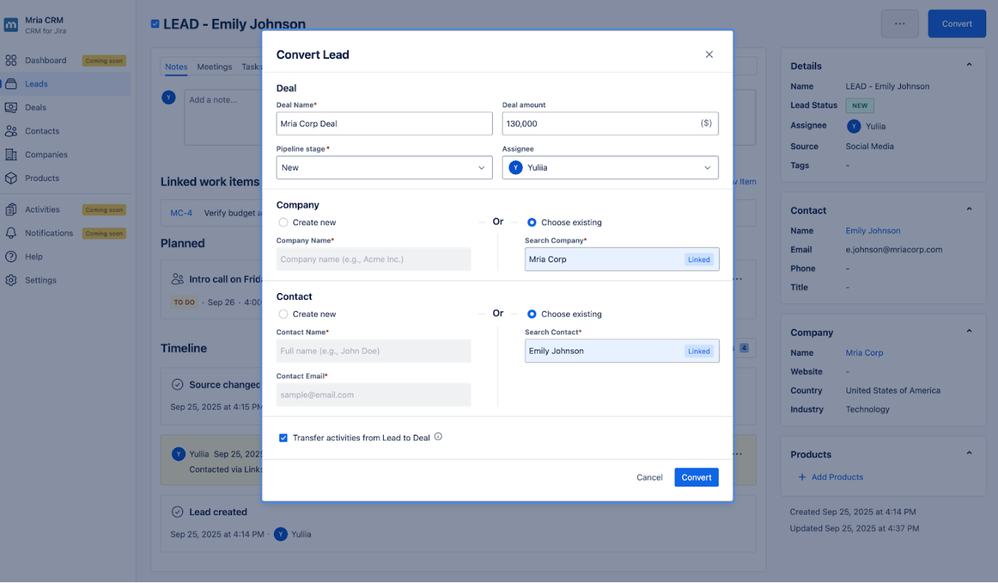Click the Mria CRM logo icon
Screen dimensions: 998x583
11,25
